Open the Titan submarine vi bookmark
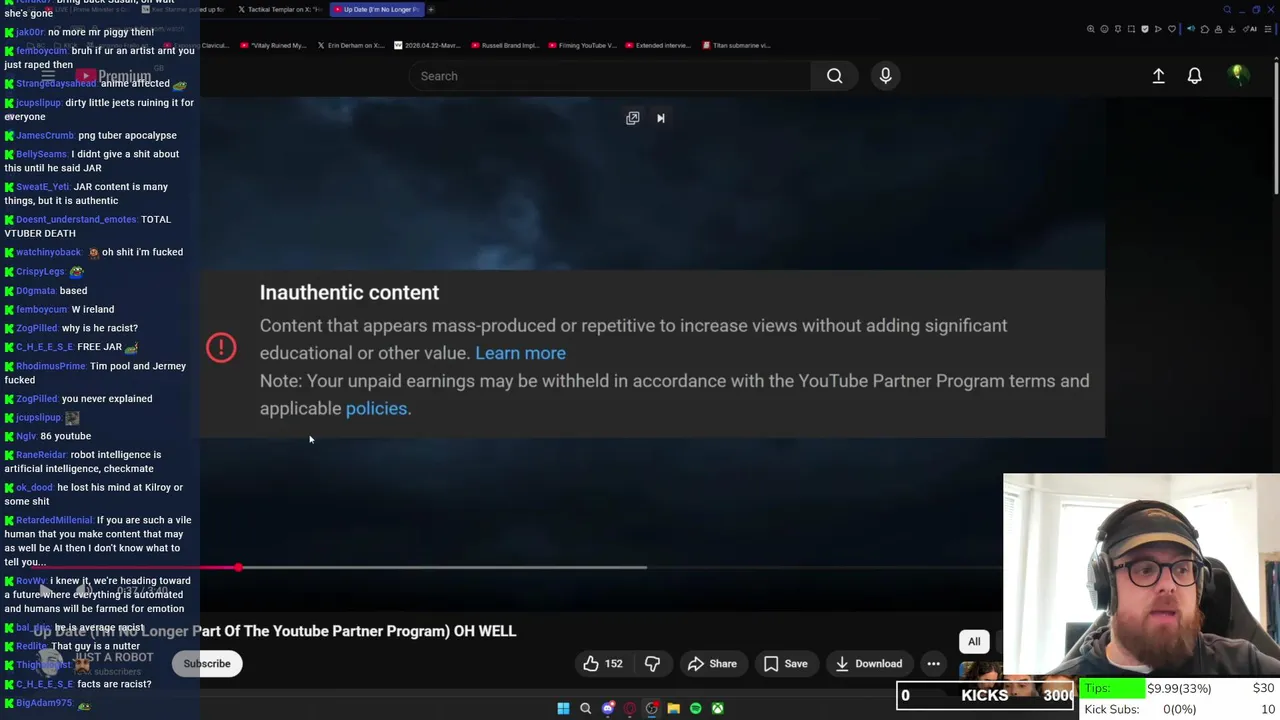 click(x=736, y=45)
